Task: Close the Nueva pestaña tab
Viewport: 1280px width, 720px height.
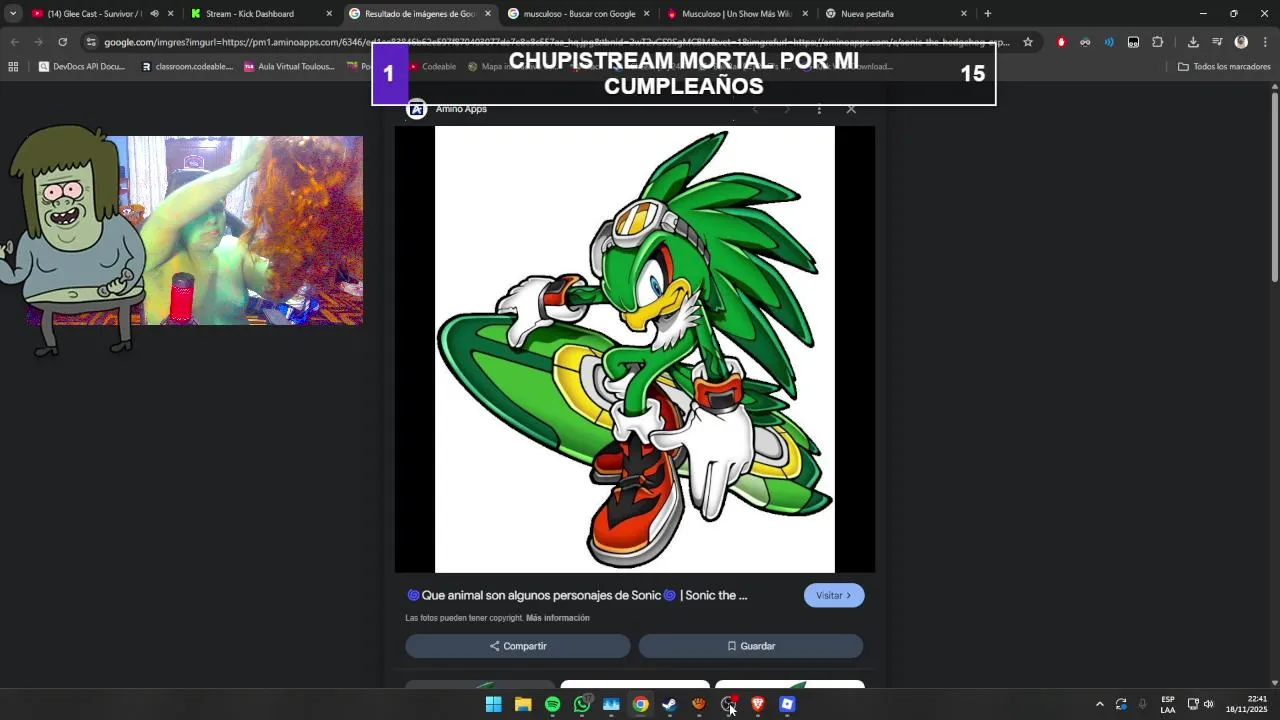Action: coord(964,14)
